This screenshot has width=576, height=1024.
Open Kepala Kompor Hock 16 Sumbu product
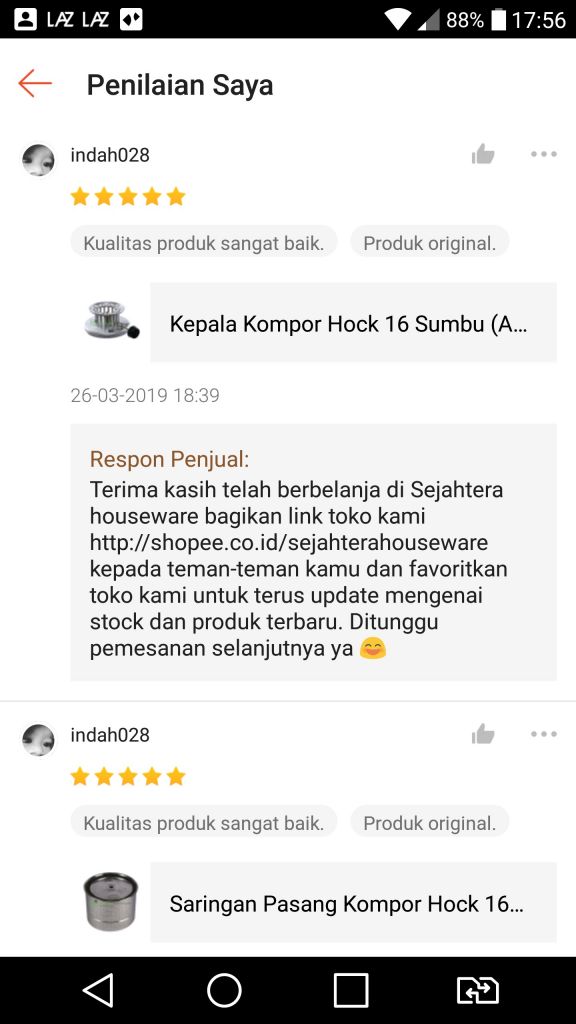pos(353,323)
